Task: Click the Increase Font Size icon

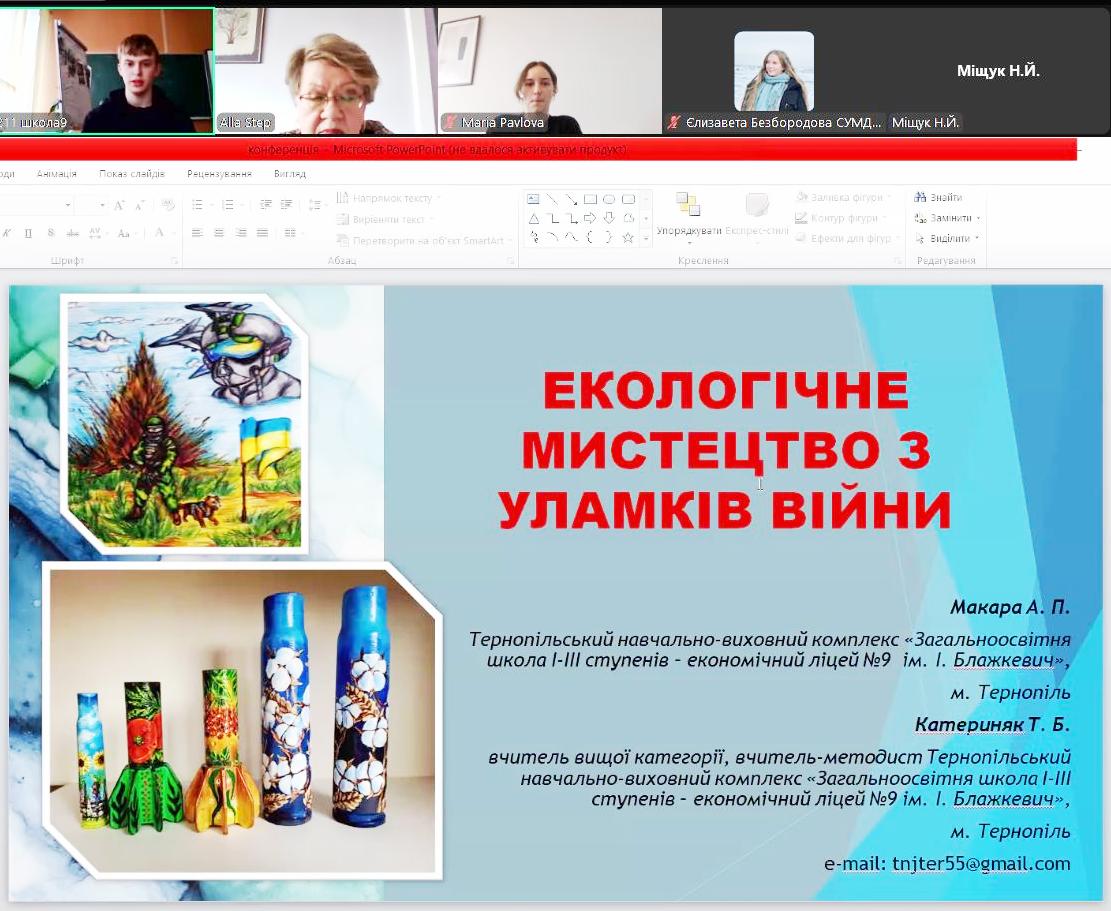Action: click(x=119, y=205)
